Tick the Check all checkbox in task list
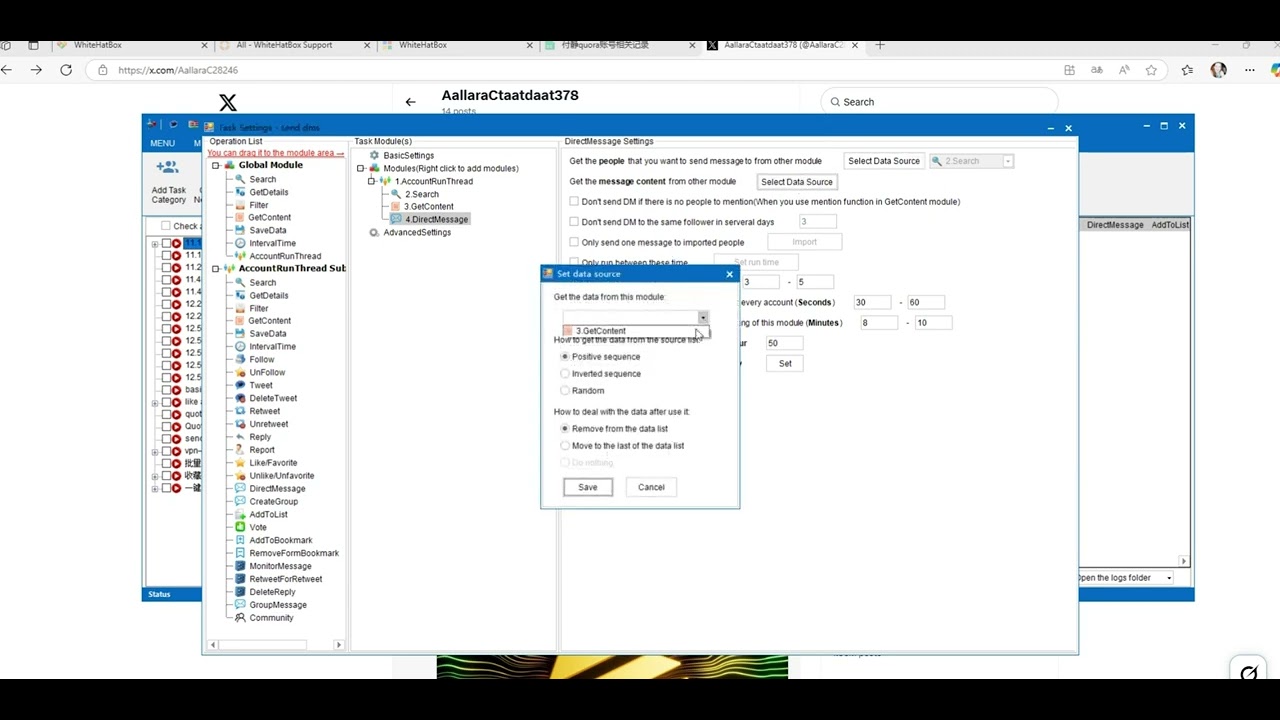The image size is (1280, 720). [x=166, y=226]
